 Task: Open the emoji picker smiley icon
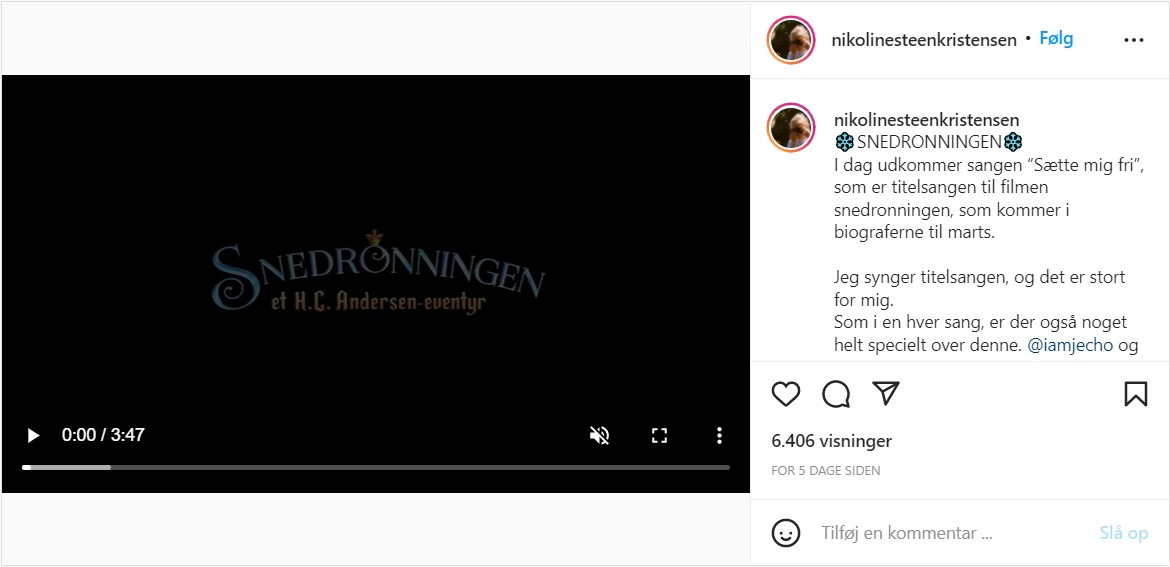786,533
